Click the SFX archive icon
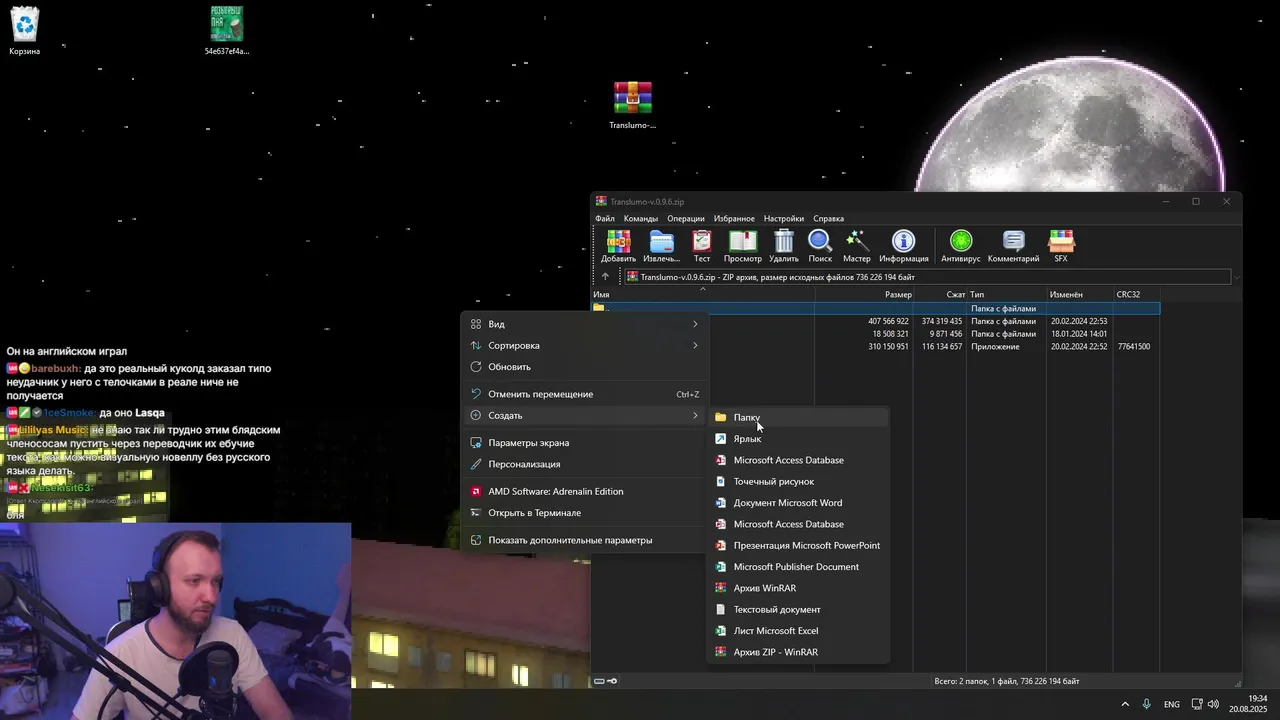This screenshot has height=720, width=1280. click(x=1061, y=246)
